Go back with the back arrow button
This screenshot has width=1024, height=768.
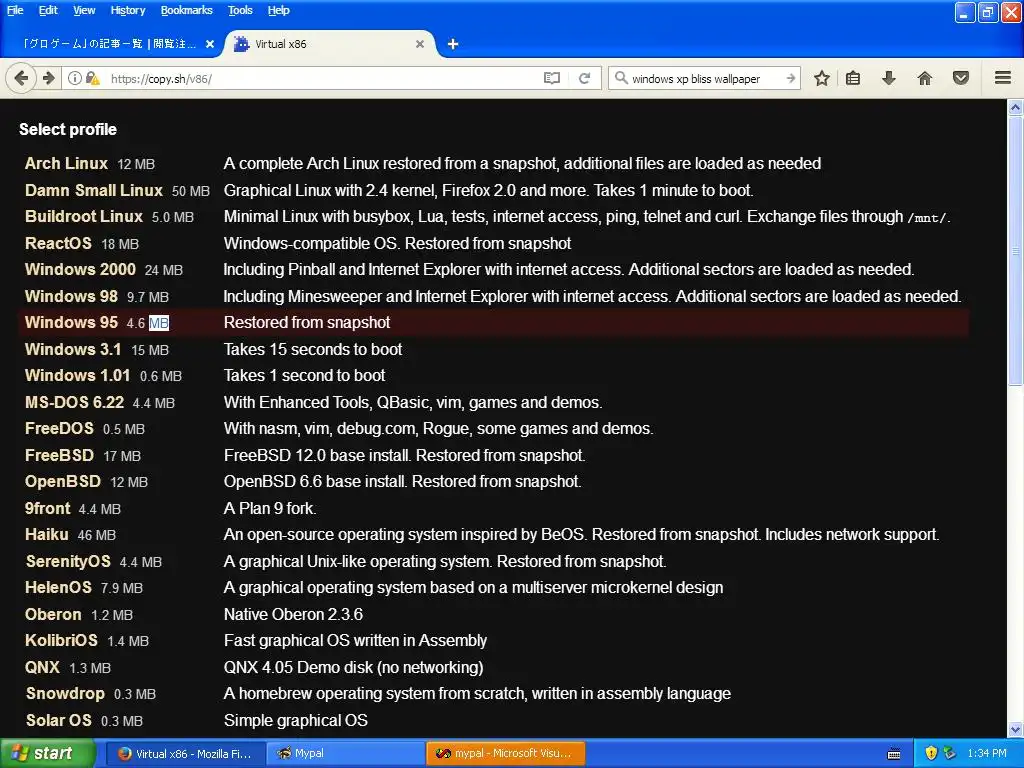pos(21,78)
